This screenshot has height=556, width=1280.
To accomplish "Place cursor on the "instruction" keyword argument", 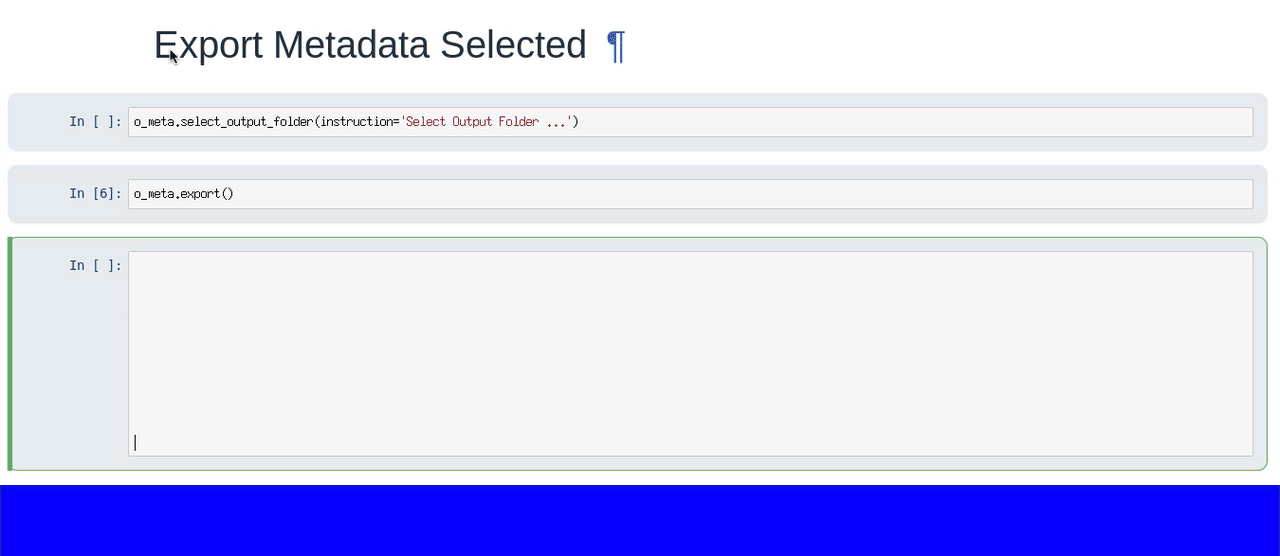I will click(x=355, y=122).
